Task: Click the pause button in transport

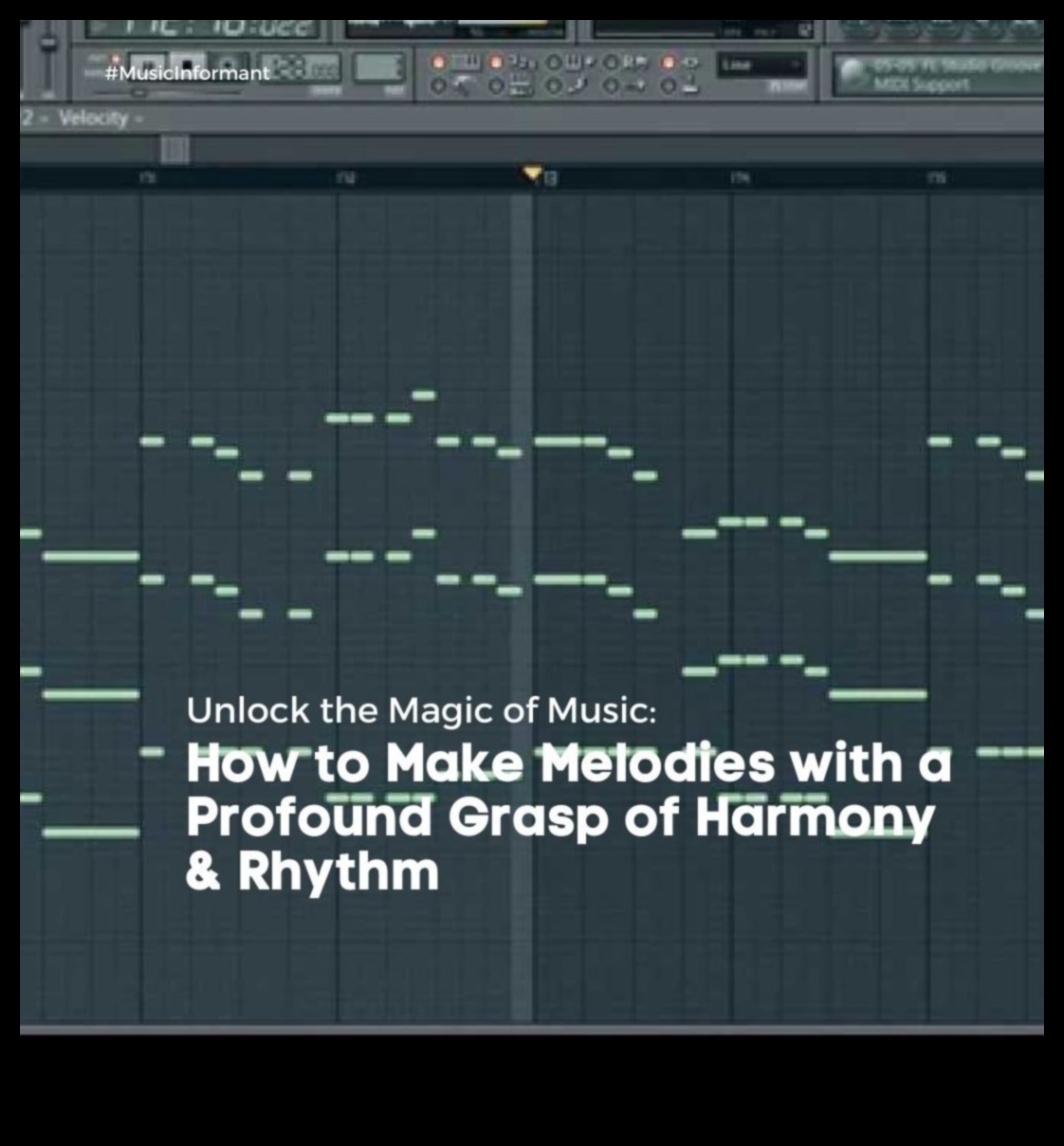Action: (x=148, y=68)
